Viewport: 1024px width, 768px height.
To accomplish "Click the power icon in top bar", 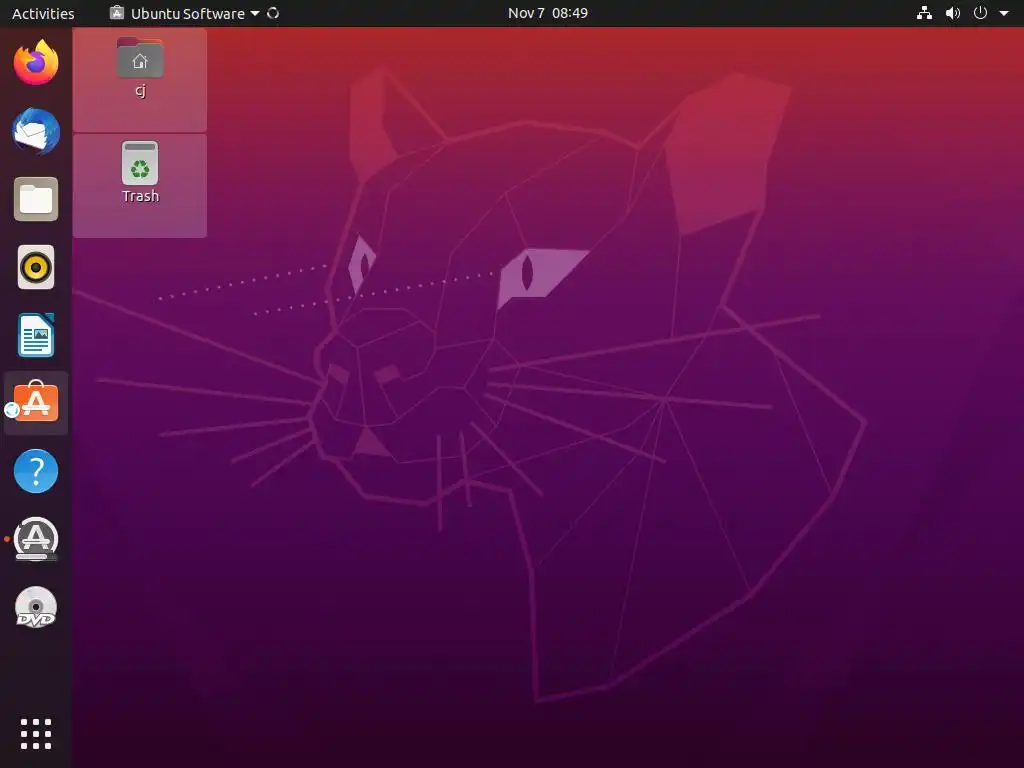I will pyautogui.click(x=980, y=13).
